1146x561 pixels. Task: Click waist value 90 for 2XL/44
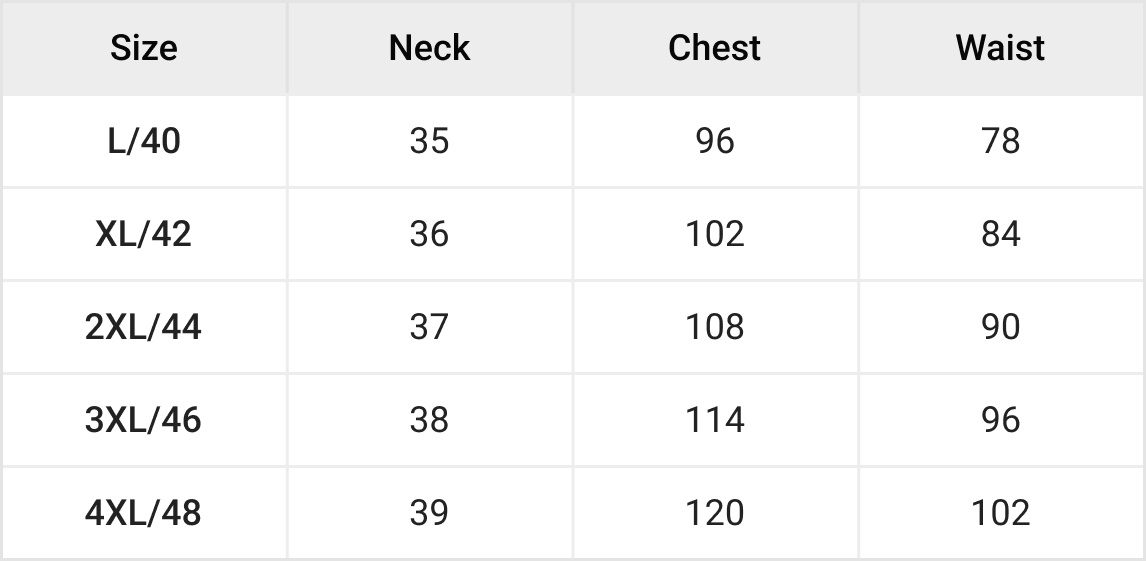point(1000,327)
